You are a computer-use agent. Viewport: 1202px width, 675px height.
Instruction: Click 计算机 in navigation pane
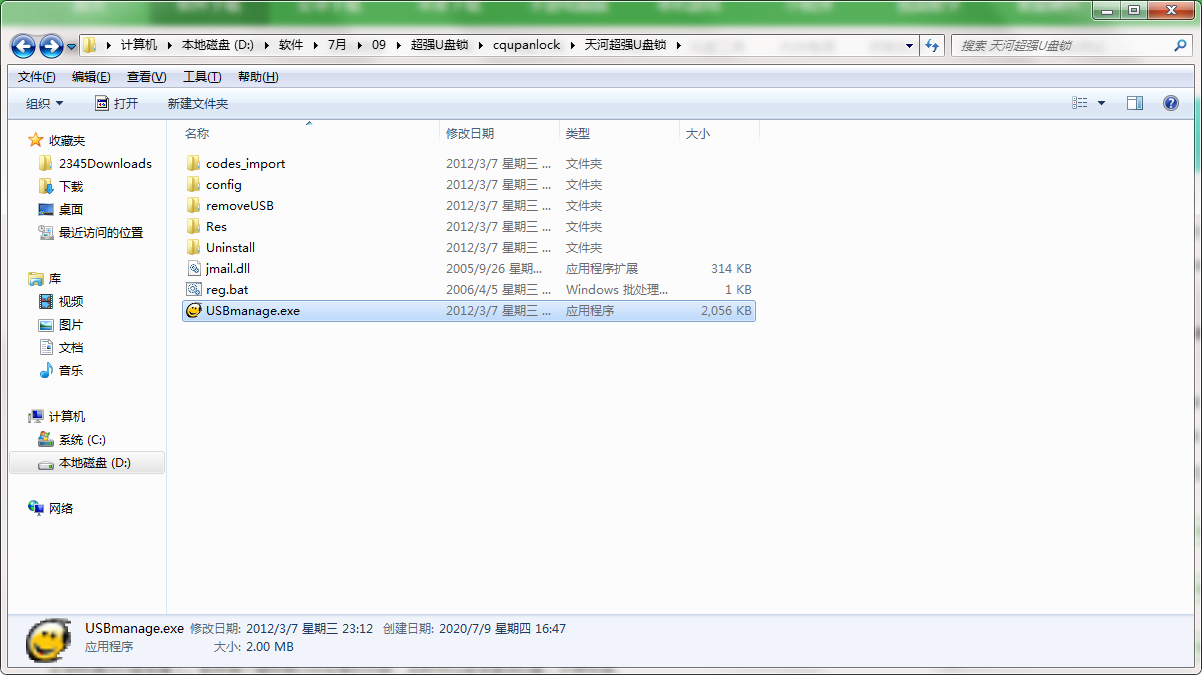pyautogui.click(x=67, y=416)
